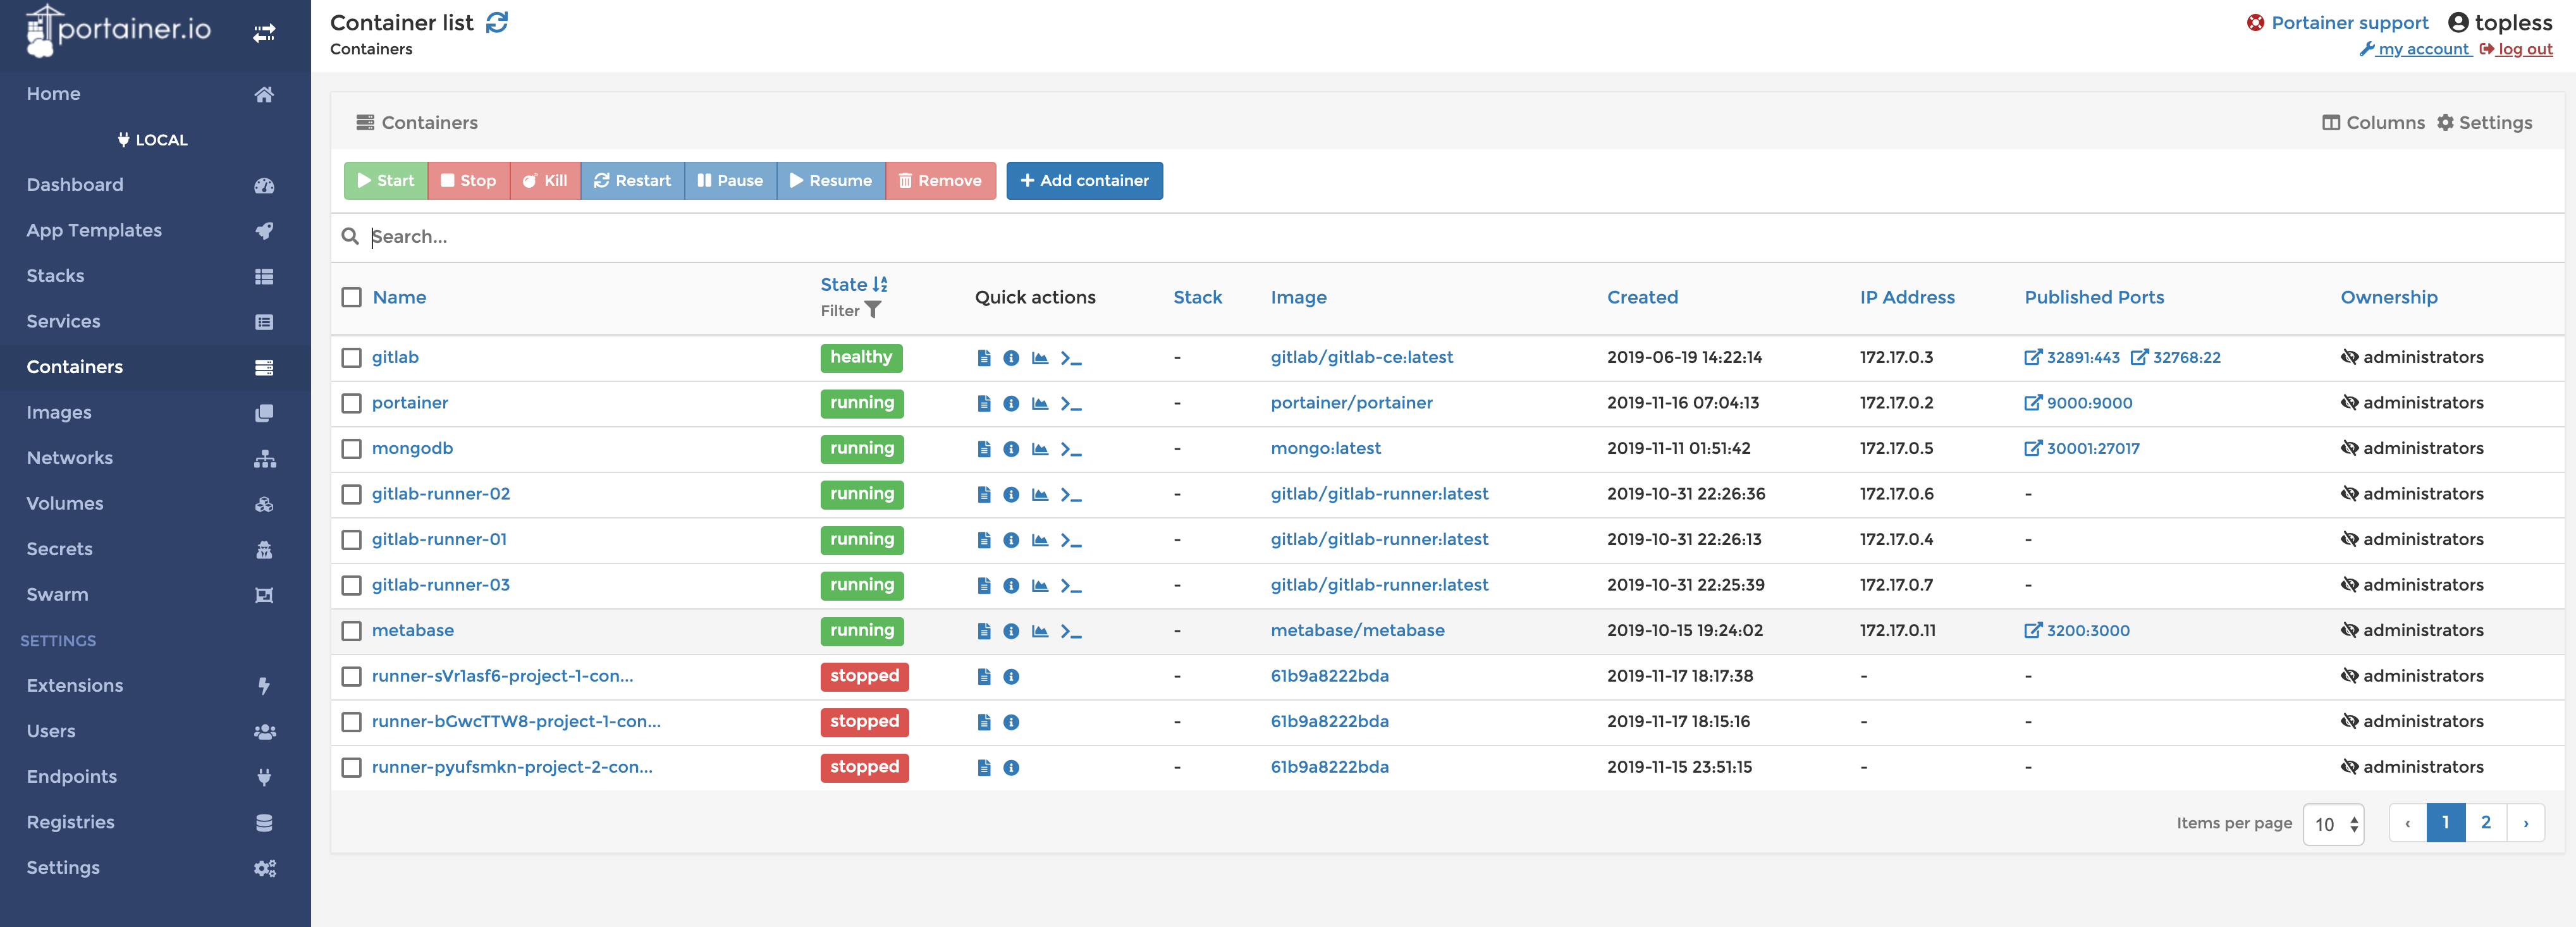
Task: Sort the table by Created column
Action: (x=1642, y=297)
